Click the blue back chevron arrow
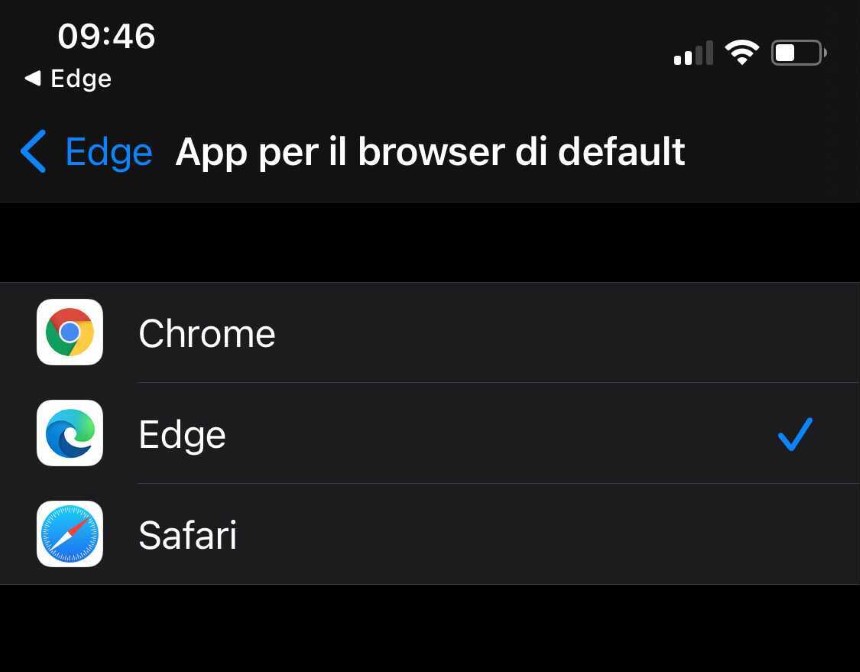860x672 pixels. pos(33,151)
